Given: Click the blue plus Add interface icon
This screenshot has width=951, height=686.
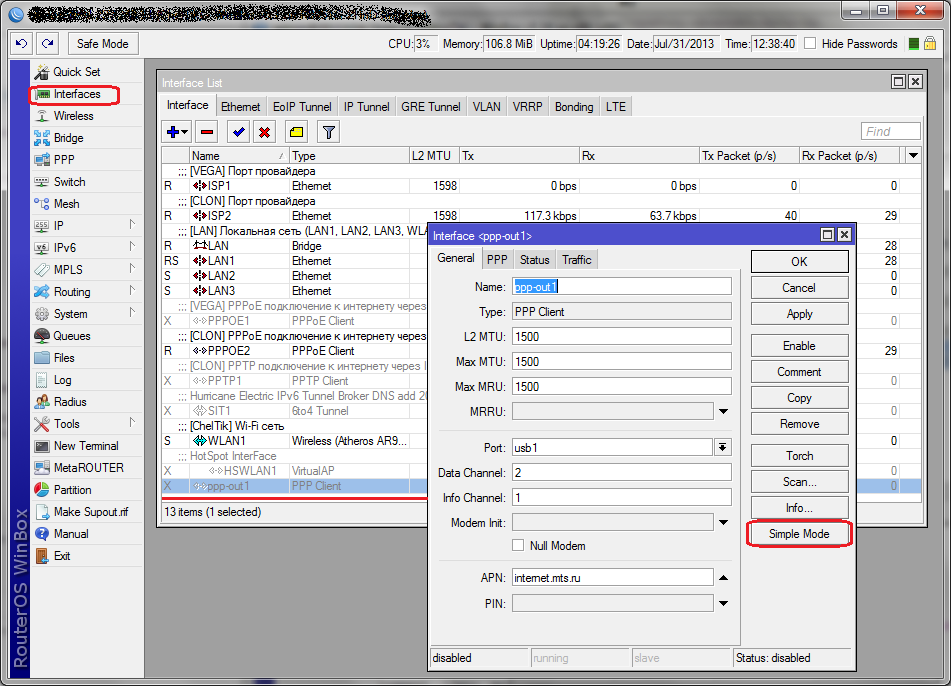Looking at the screenshot, I should pyautogui.click(x=172, y=132).
